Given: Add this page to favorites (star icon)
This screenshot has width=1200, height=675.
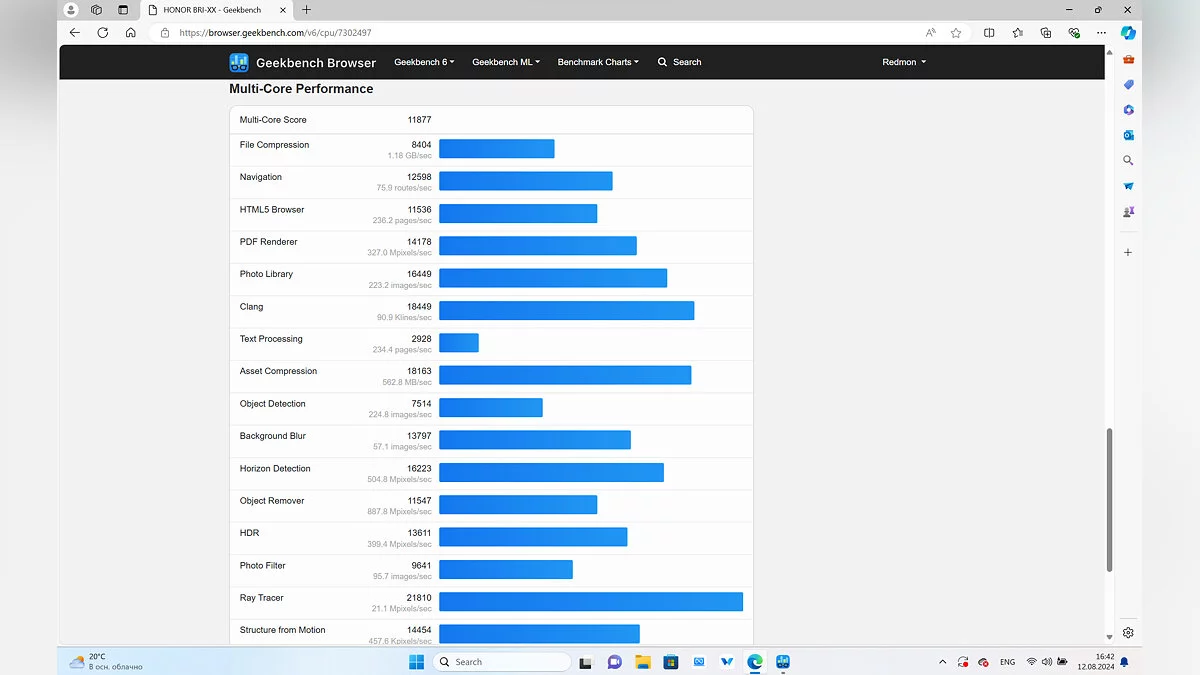Looking at the screenshot, I should [956, 33].
